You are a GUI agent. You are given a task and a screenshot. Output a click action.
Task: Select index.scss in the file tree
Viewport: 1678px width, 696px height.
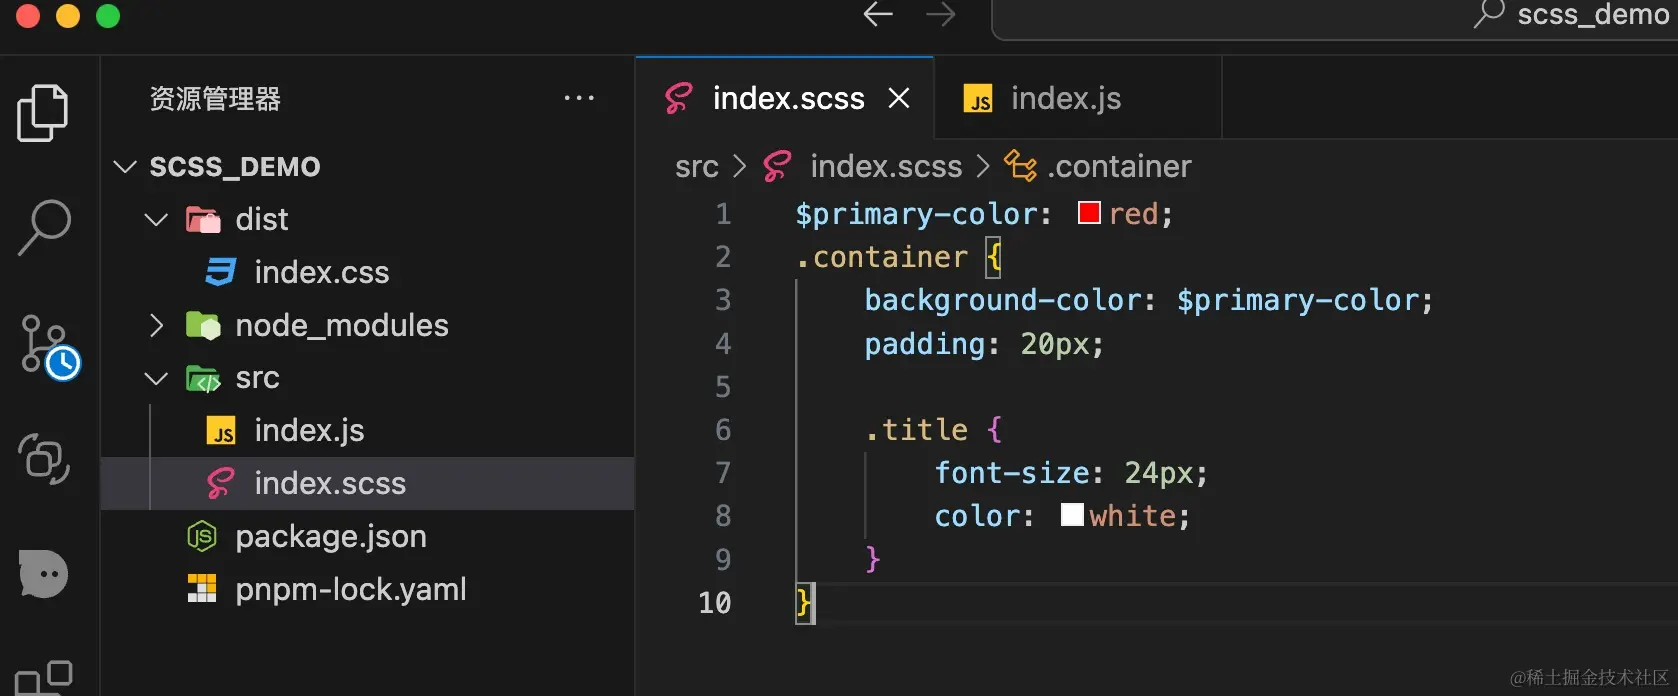tap(330, 484)
